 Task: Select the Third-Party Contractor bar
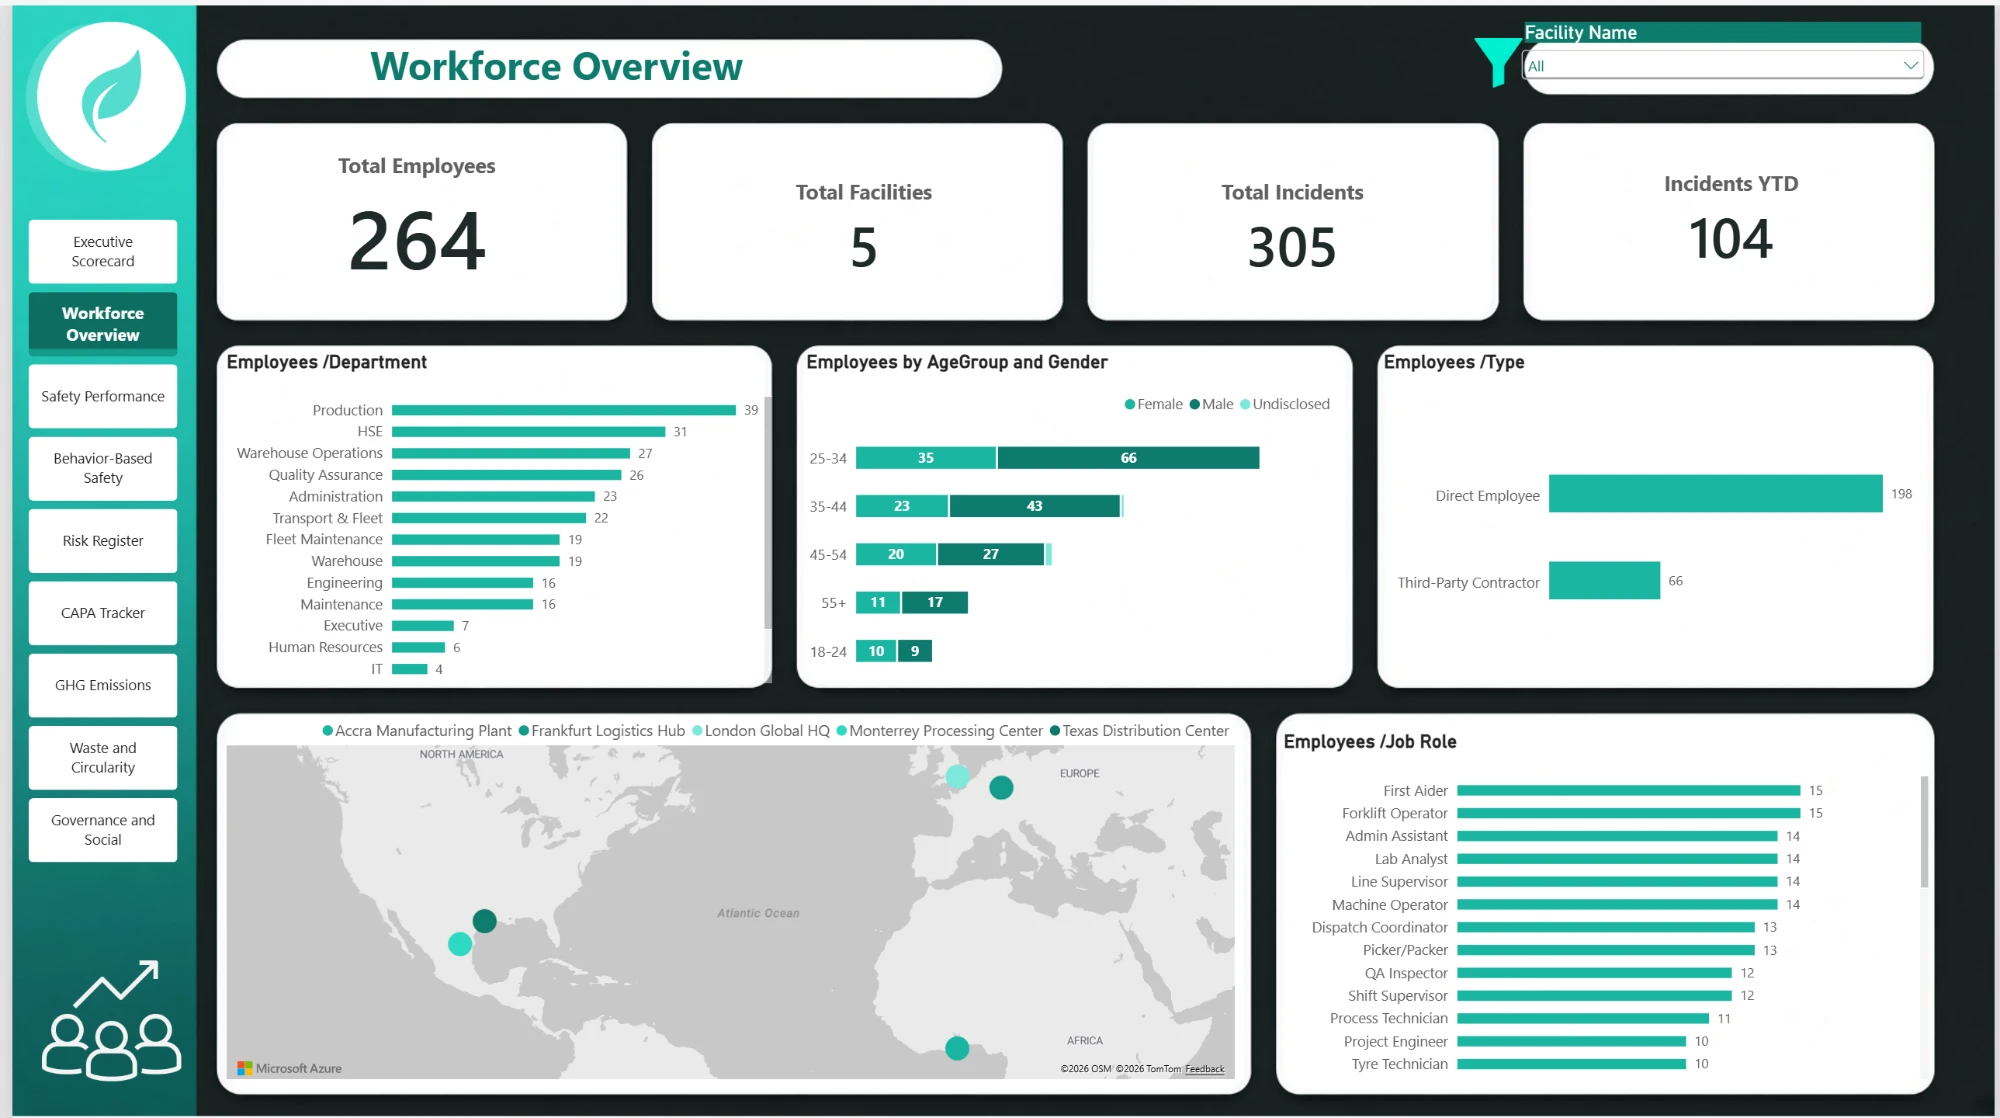[x=1604, y=581]
